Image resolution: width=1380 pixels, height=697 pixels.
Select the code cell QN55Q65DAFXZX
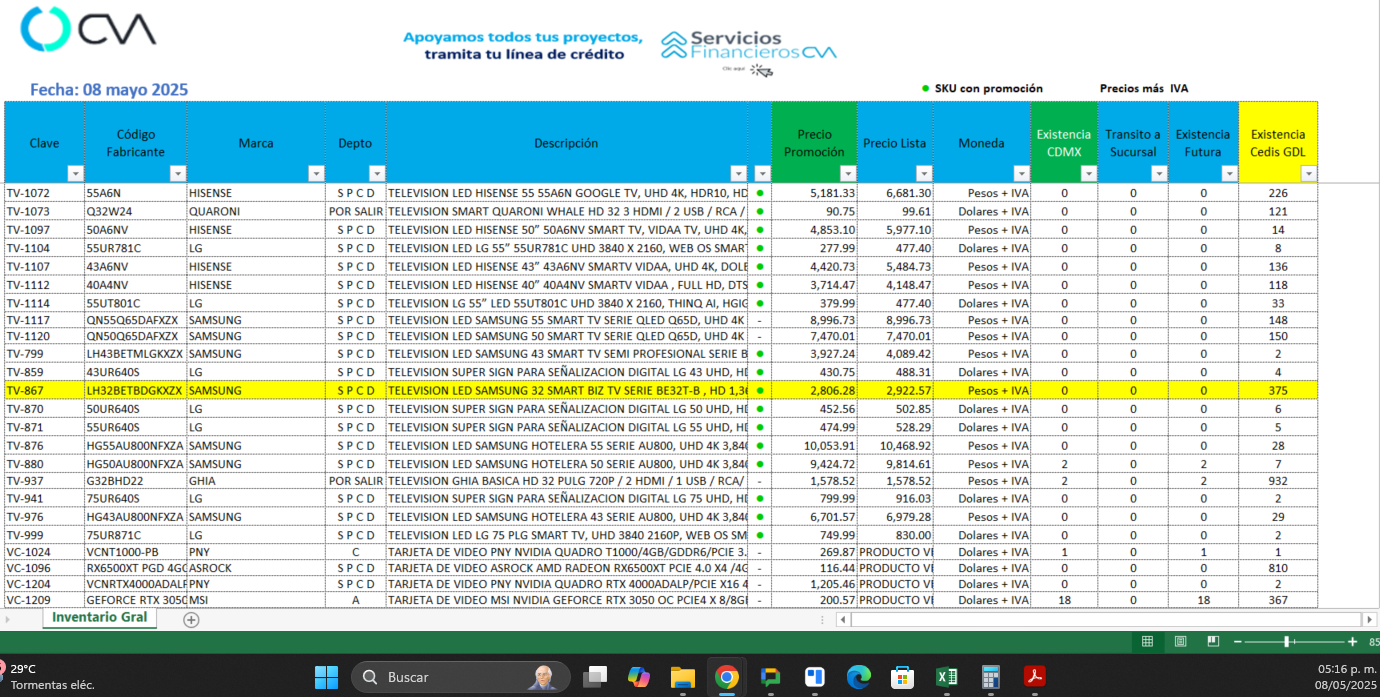[x=135, y=320]
